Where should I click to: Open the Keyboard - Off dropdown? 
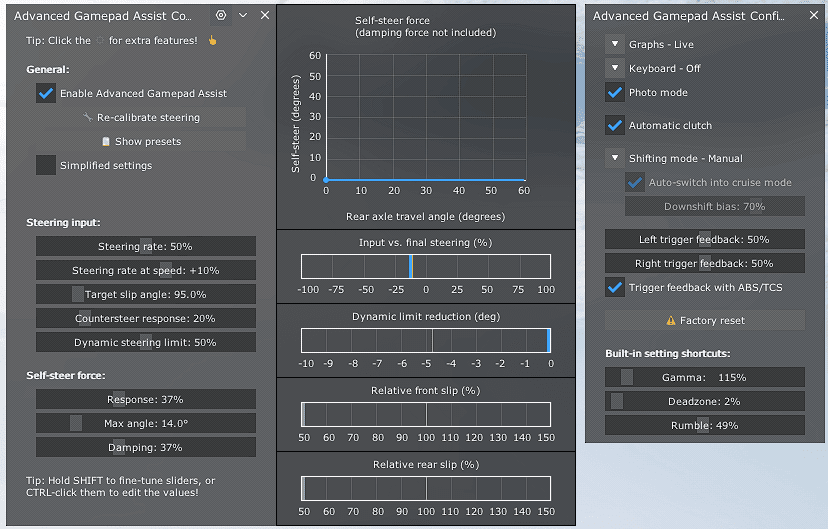(615, 68)
